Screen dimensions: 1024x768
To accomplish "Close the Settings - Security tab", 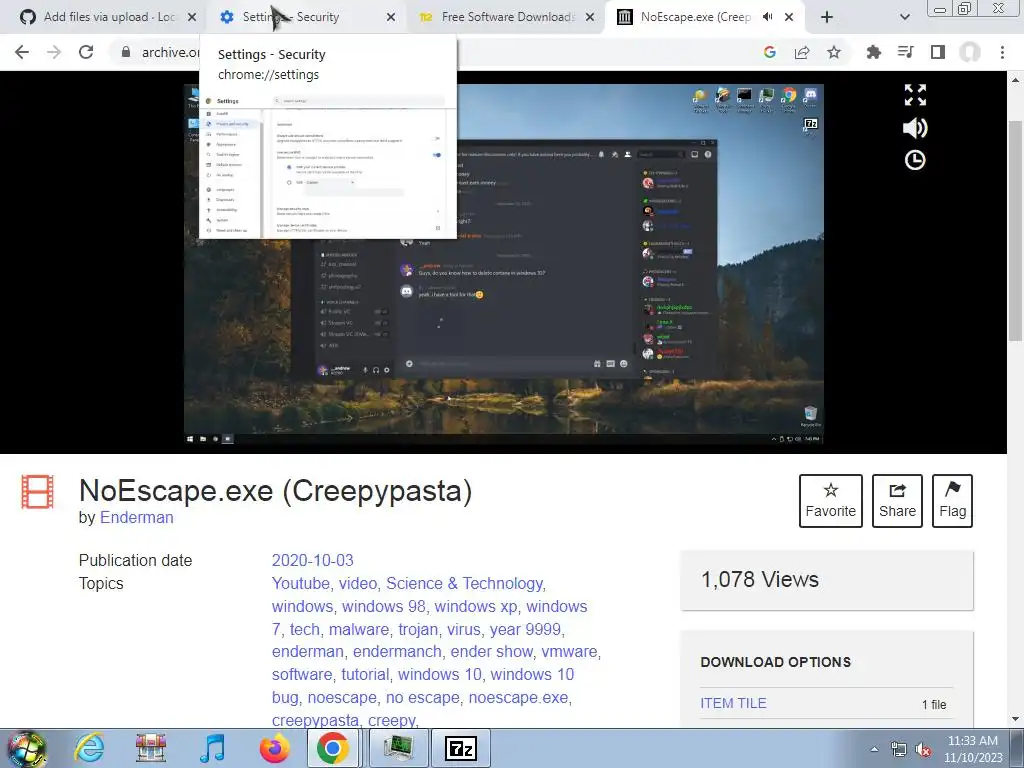I will coord(391,17).
